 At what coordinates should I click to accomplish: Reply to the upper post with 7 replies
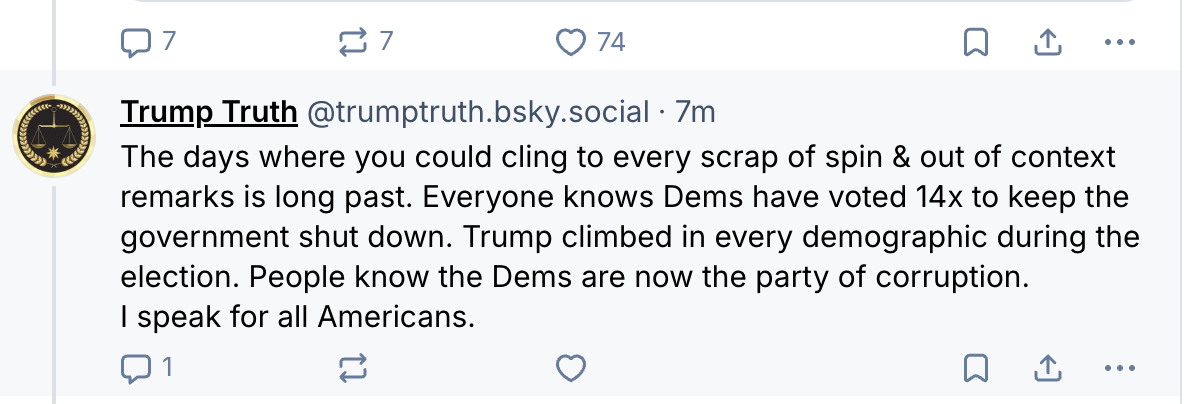pos(133,42)
